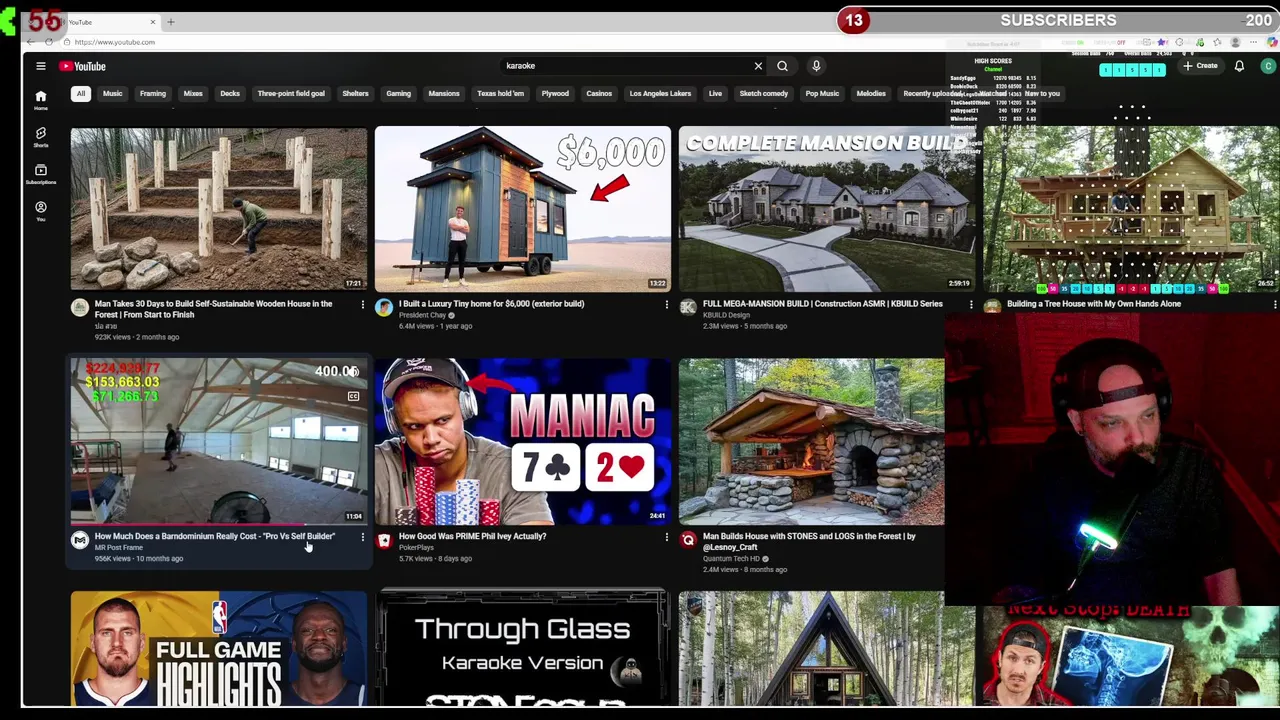Open the President Chay channel link
1280x720 pixels.
[x=422, y=315]
